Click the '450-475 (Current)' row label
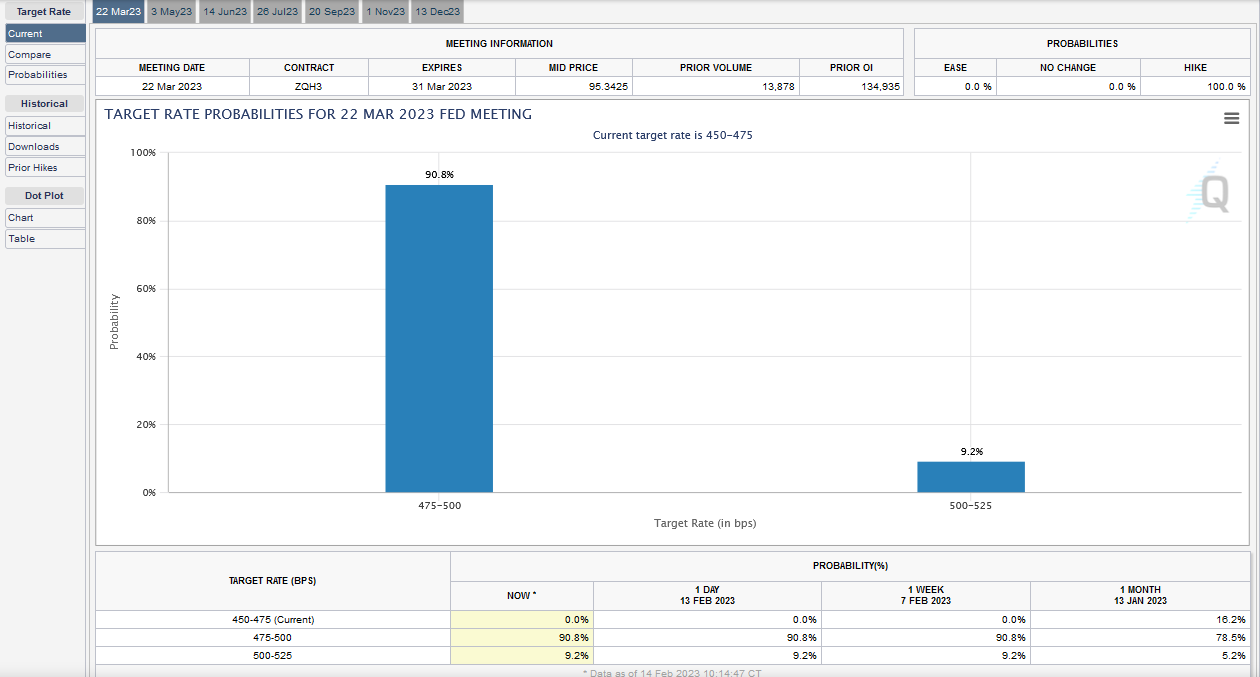The height and width of the screenshot is (677, 1260). click(273, 620)
